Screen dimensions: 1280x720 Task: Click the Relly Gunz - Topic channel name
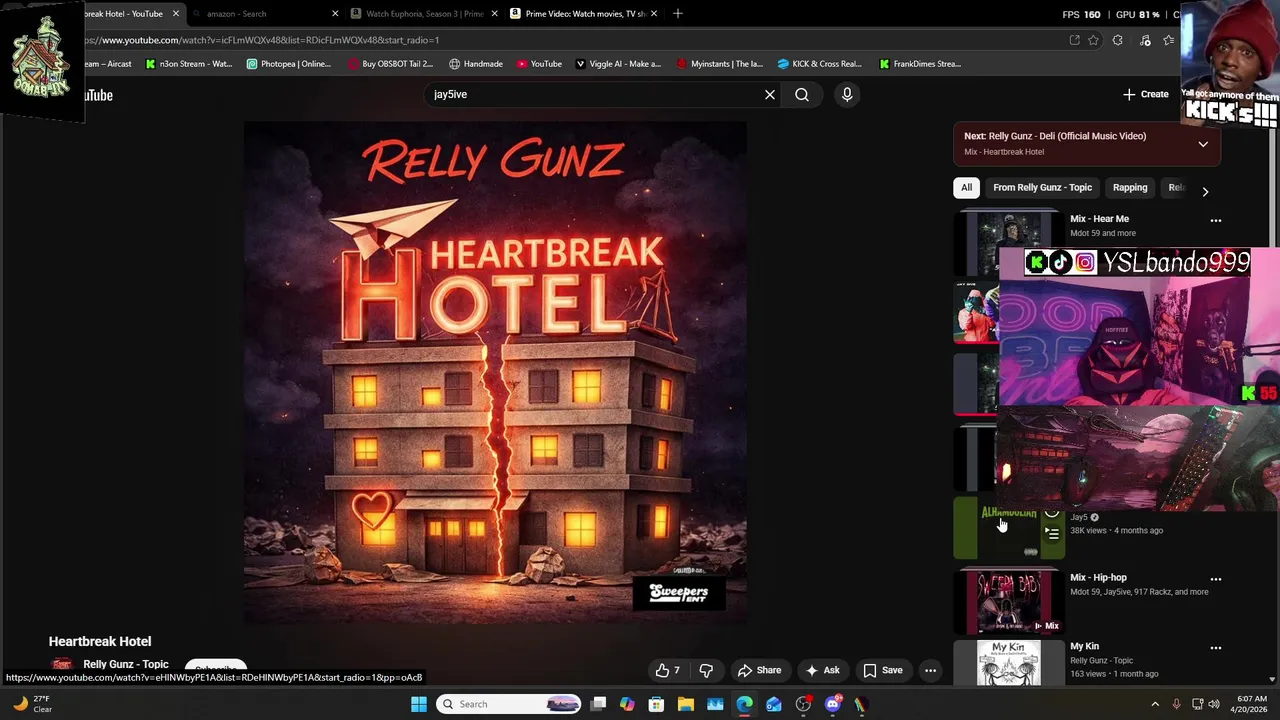click(126, 665)
